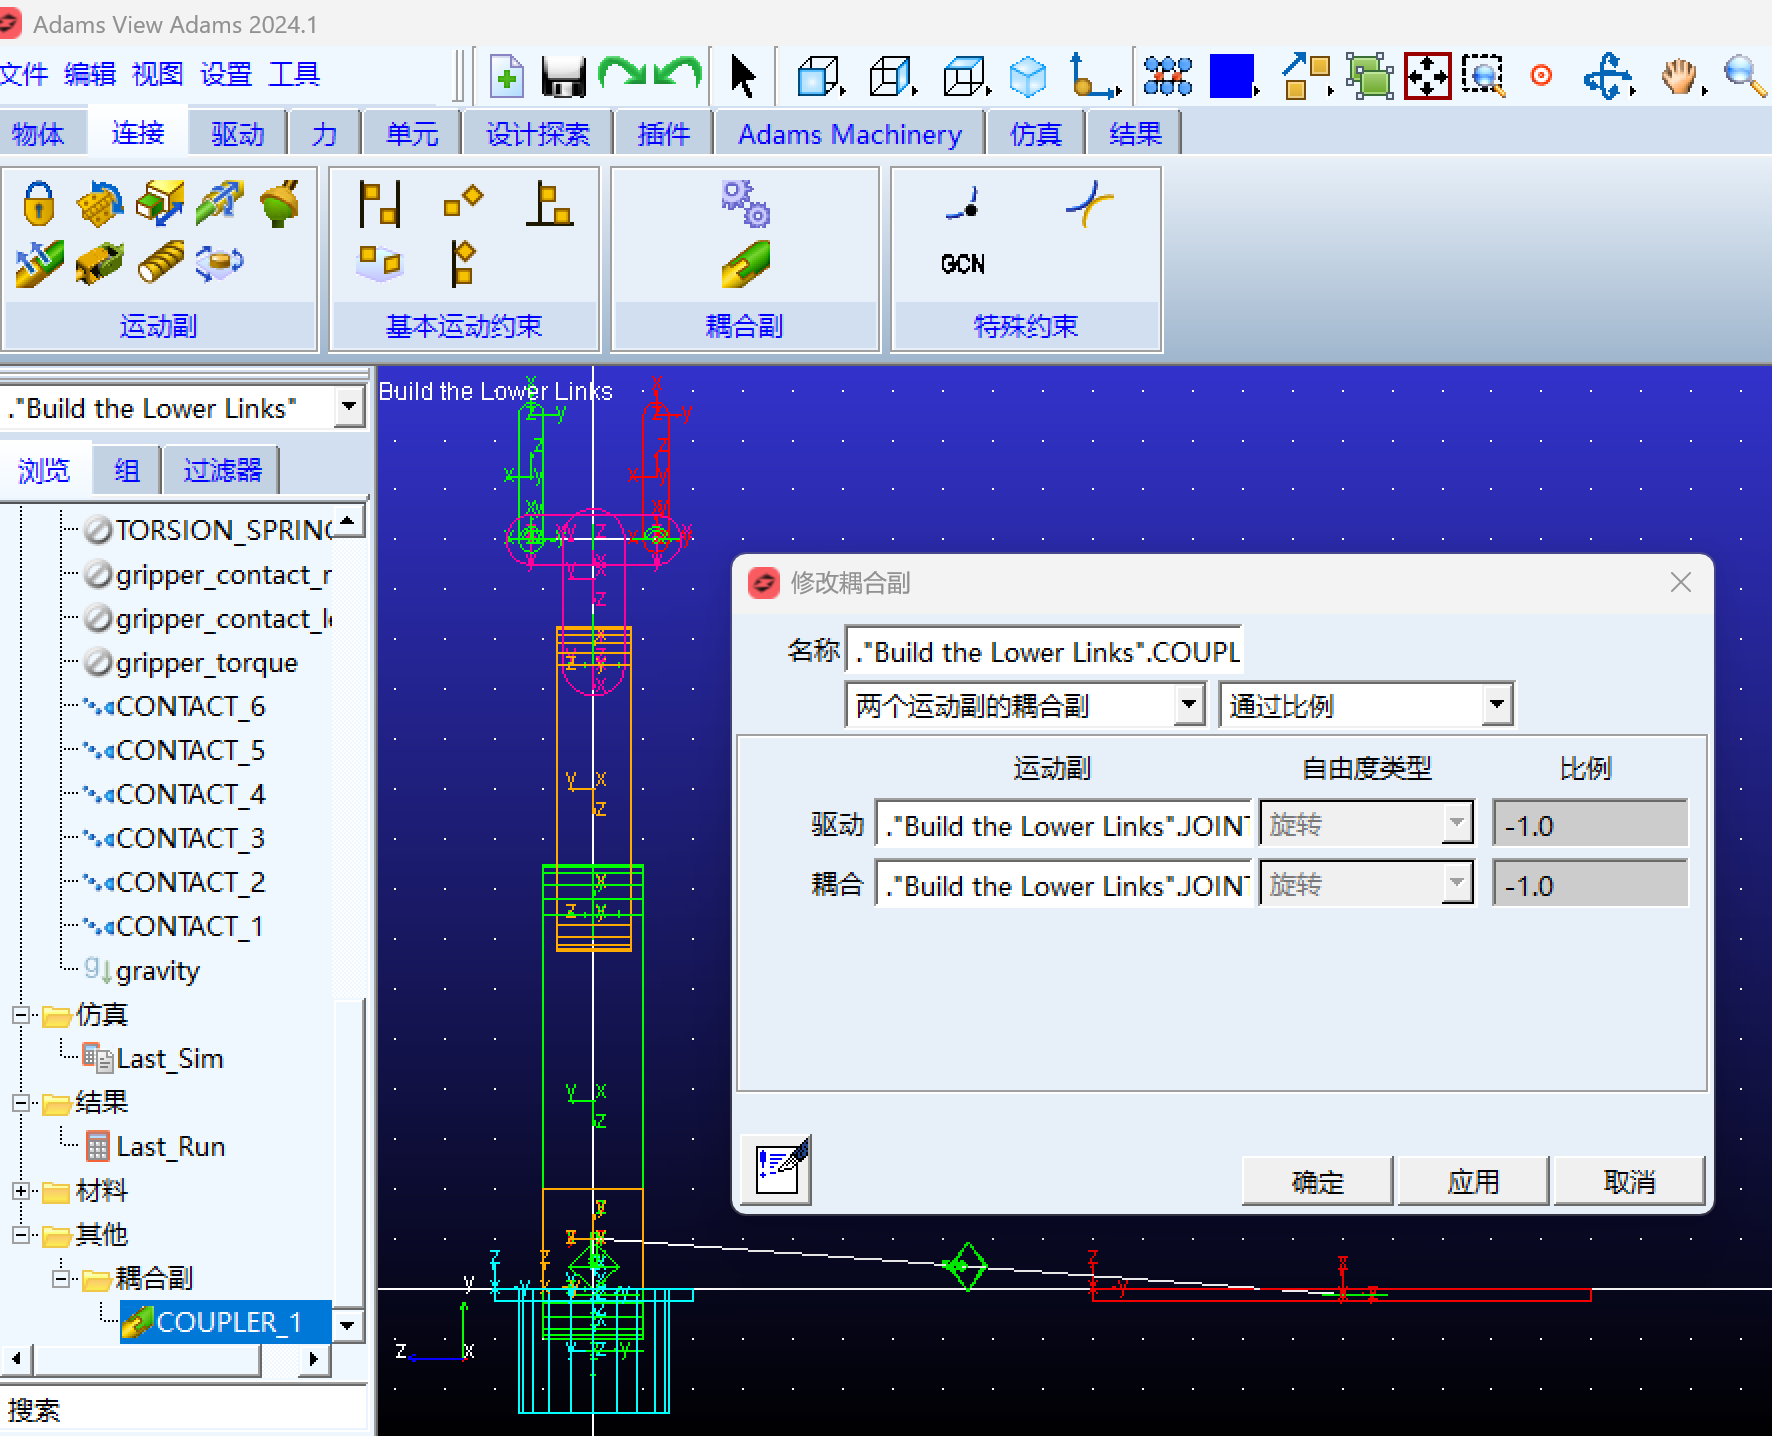Collapse the 仿真 folder in the tree

coord(21,1015)
